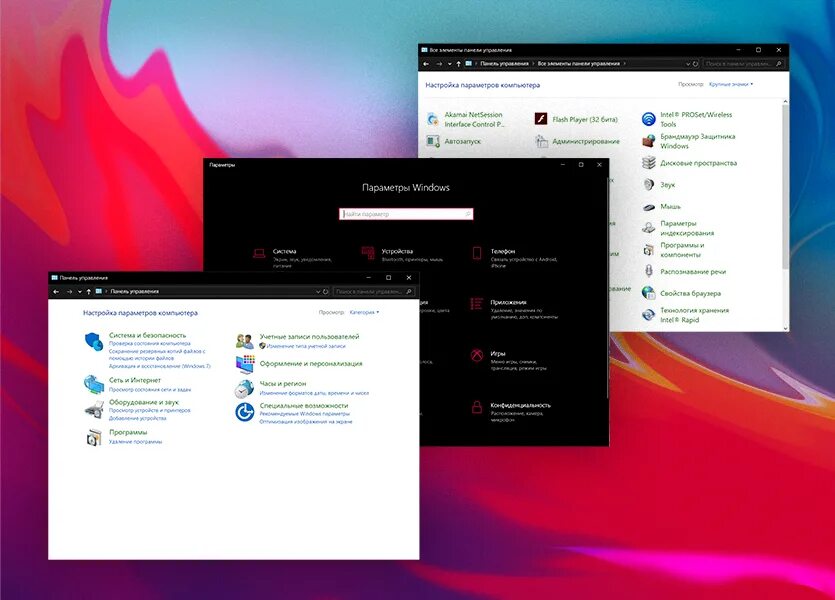835x600 pixels.
Task: Open Архивация и восстановление (Windows 7) link
Action: pyautogui.click(x=160, y=366)
